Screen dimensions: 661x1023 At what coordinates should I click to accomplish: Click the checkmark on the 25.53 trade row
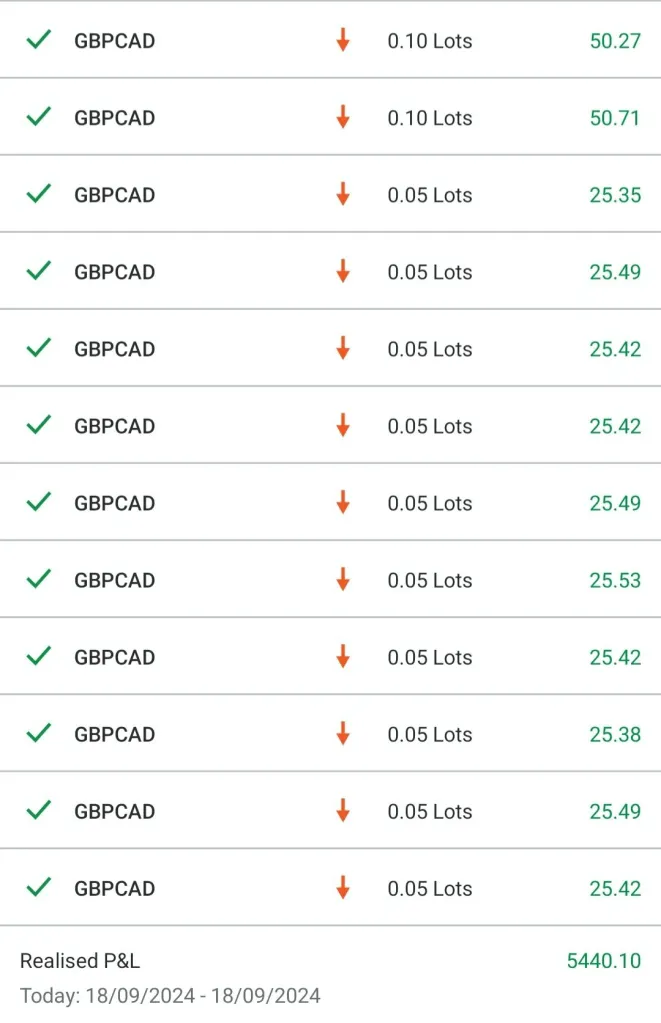[x=38, y=579]
